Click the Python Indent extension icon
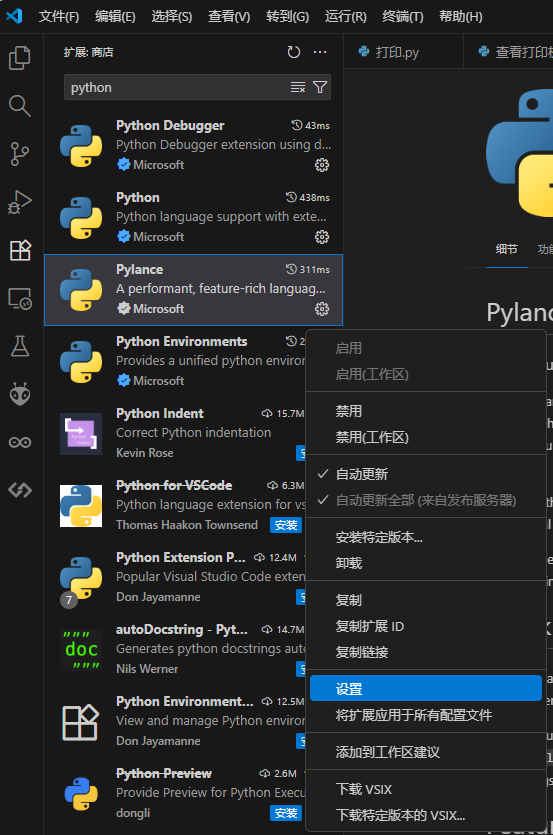The width and height of the screenshot is (553, 835). coord(81,433)
